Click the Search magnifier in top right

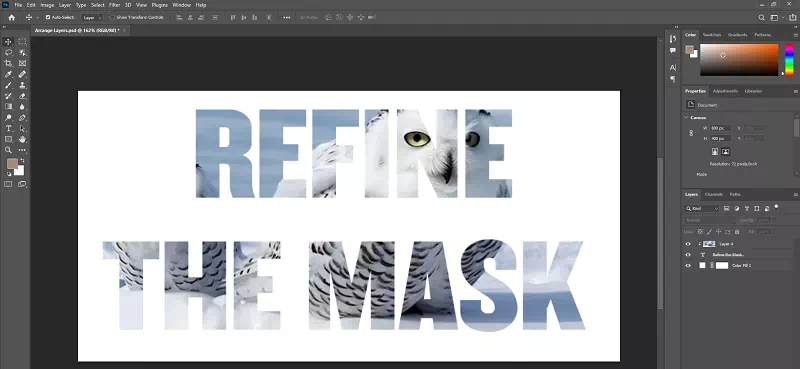pos(761,17)
